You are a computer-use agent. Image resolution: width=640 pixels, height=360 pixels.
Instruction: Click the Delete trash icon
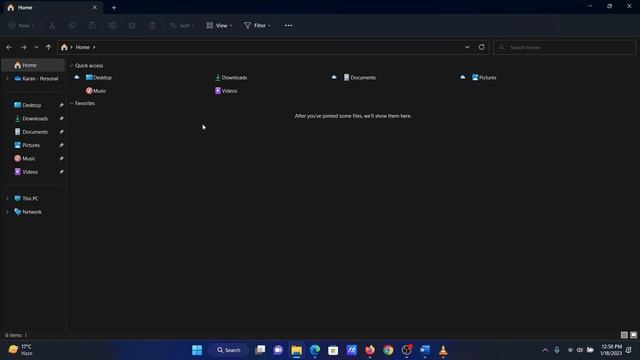click(x=152, y=25)
